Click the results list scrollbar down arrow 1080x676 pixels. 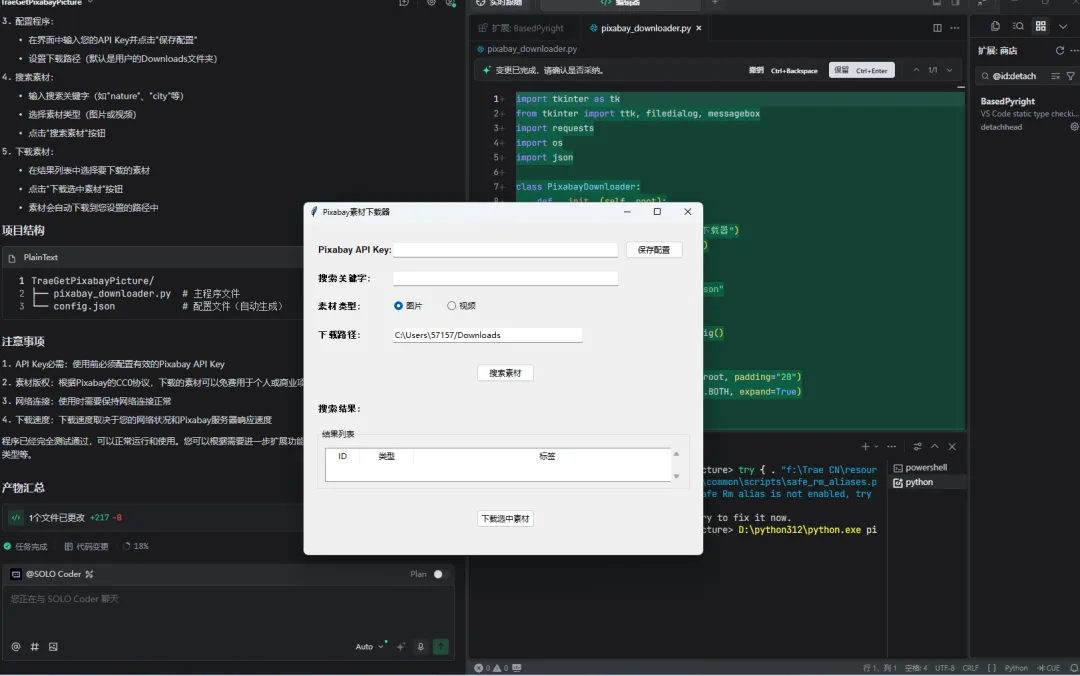676,476
